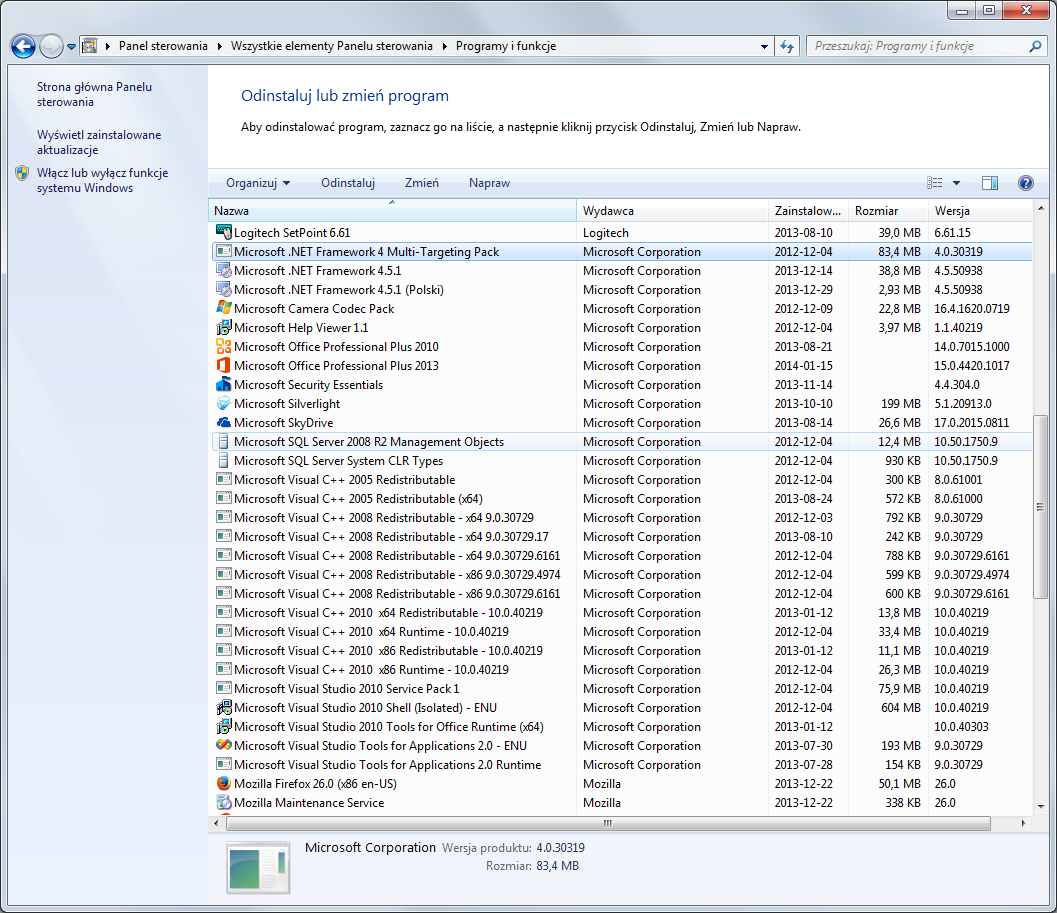This screenshot has width=1057, height=913.
Task: Click Visual Studio Tools for Applications 2.0 - ENU icon
Action: pos(224,745)
